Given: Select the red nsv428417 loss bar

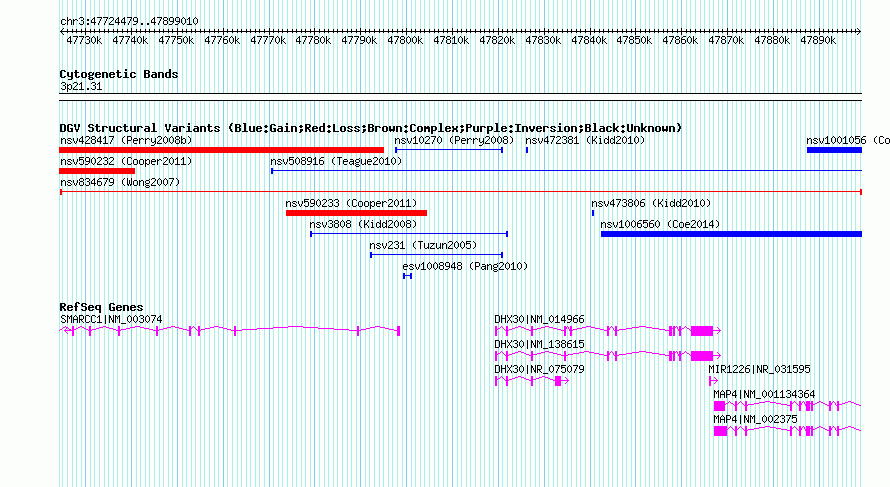Looking at the screenshot, I should click(221, 150).
